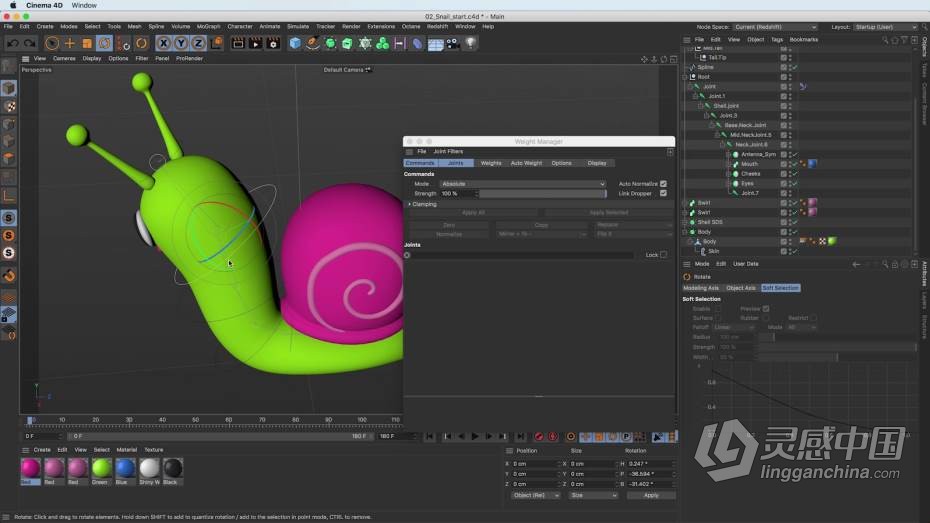Image resolution: width=930 pixels, height=523 pixels.
Task: Play the animation forward
Action: click(x=474, y=436)
